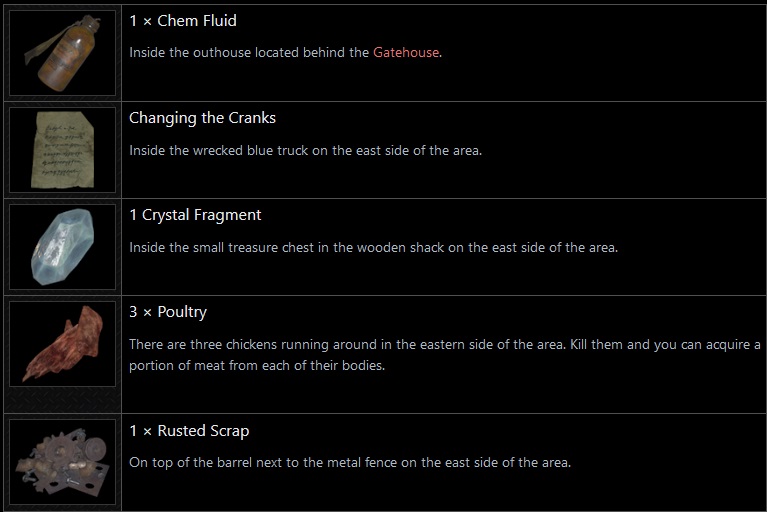Select the '1 × Rusted Scrap' title
The width and height of the screenshot is (767, 512).
point(189,431)
